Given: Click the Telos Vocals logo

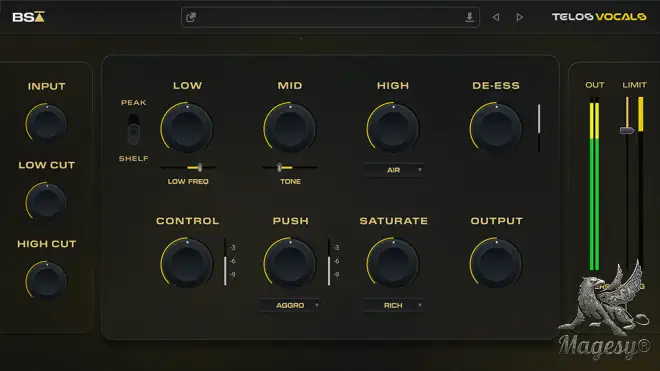Looking at the screenshot, I should click(599, 17).
